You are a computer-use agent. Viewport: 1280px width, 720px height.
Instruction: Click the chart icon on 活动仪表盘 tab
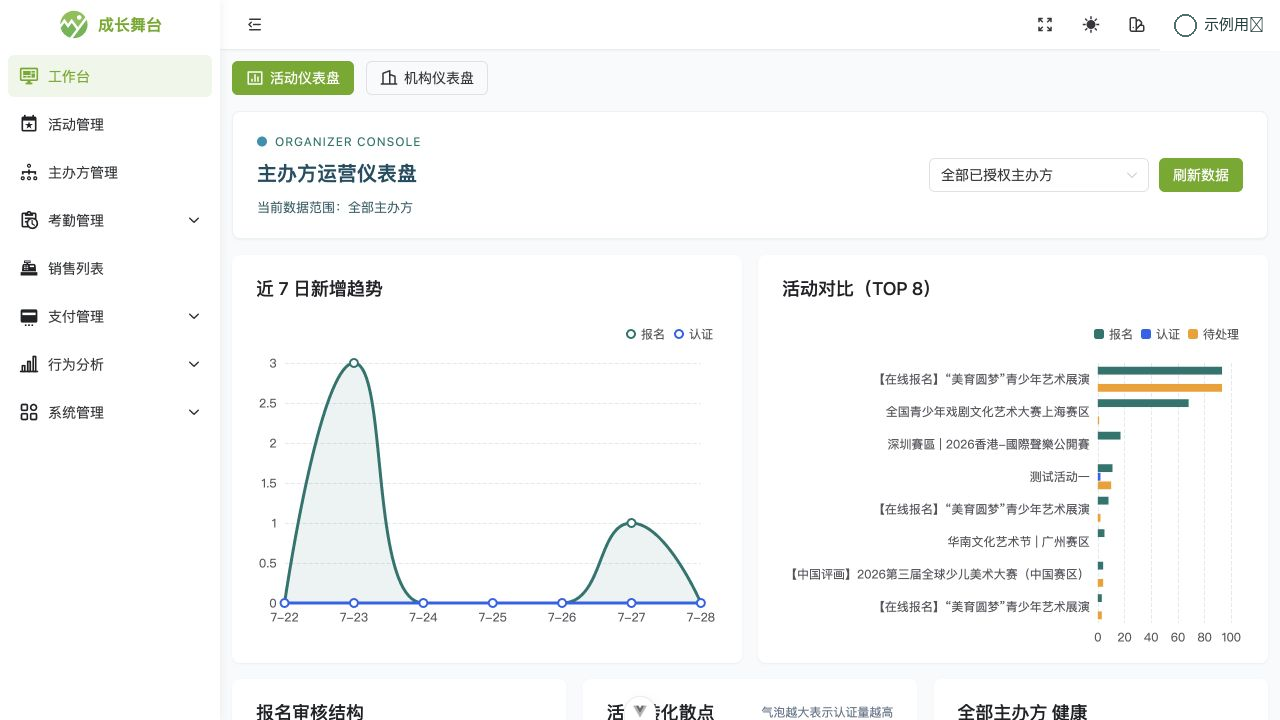255,78
